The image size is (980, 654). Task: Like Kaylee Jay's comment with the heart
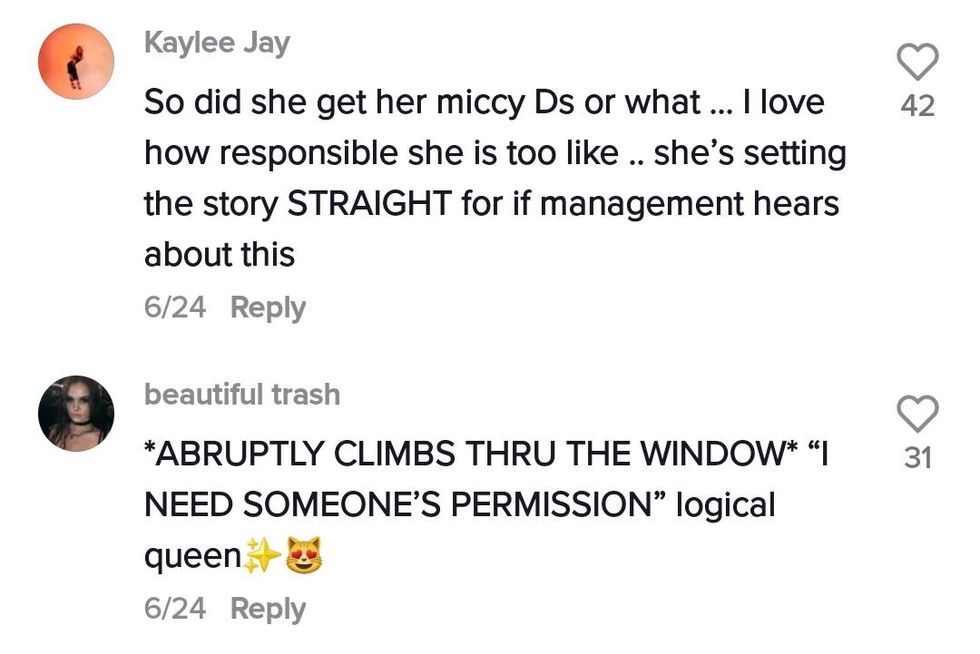(917, 63)
